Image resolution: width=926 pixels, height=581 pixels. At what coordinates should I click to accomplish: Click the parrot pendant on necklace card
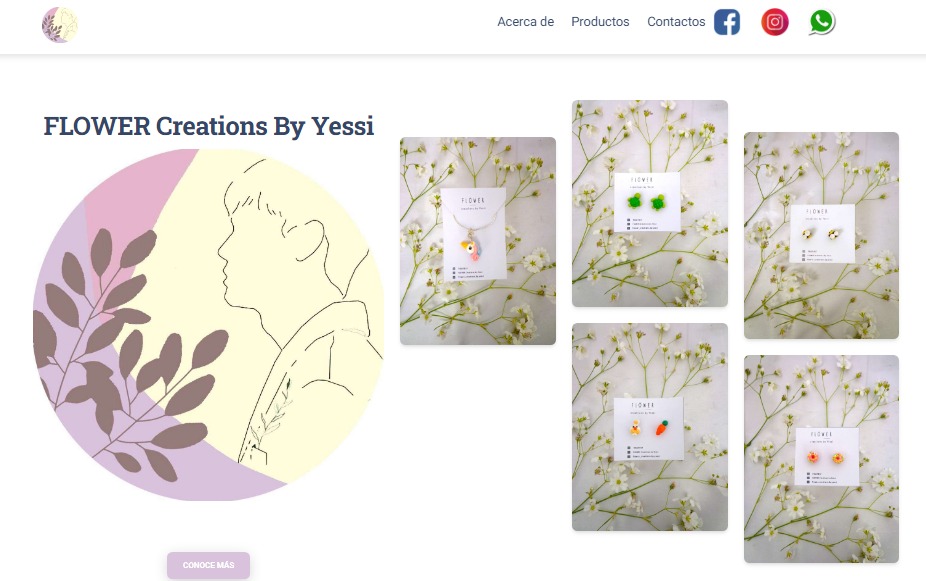click(472, 246)
